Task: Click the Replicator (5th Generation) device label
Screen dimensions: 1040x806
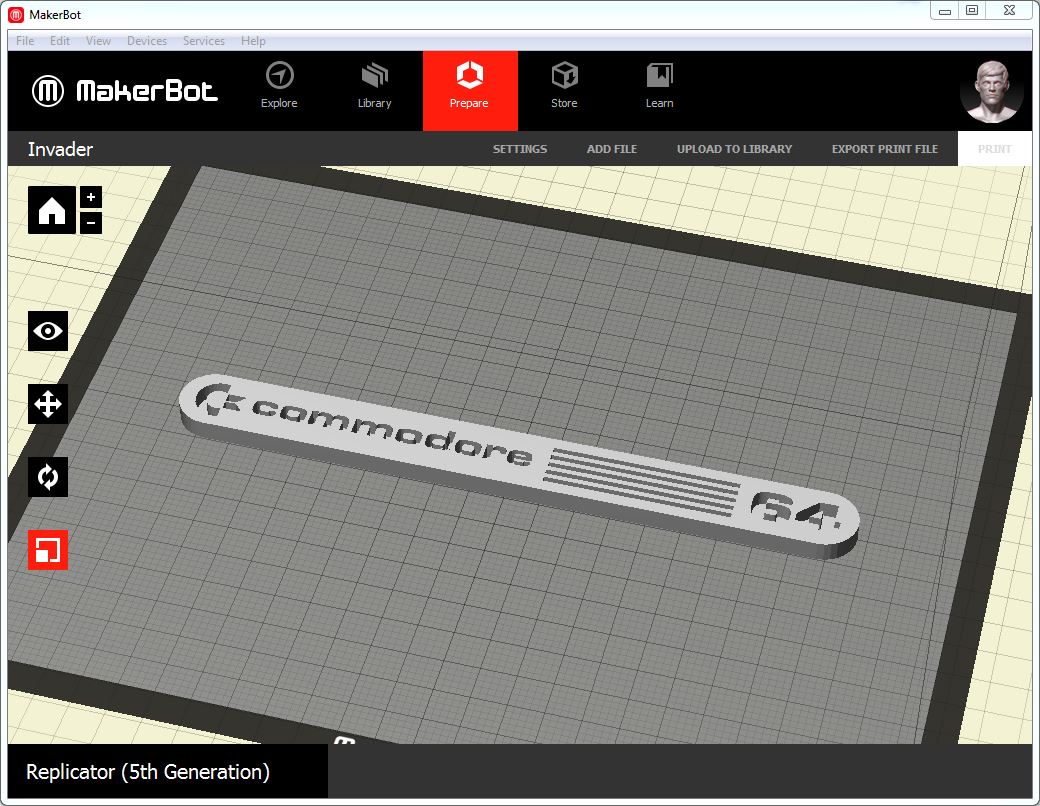Action: (x=148, y=772)
